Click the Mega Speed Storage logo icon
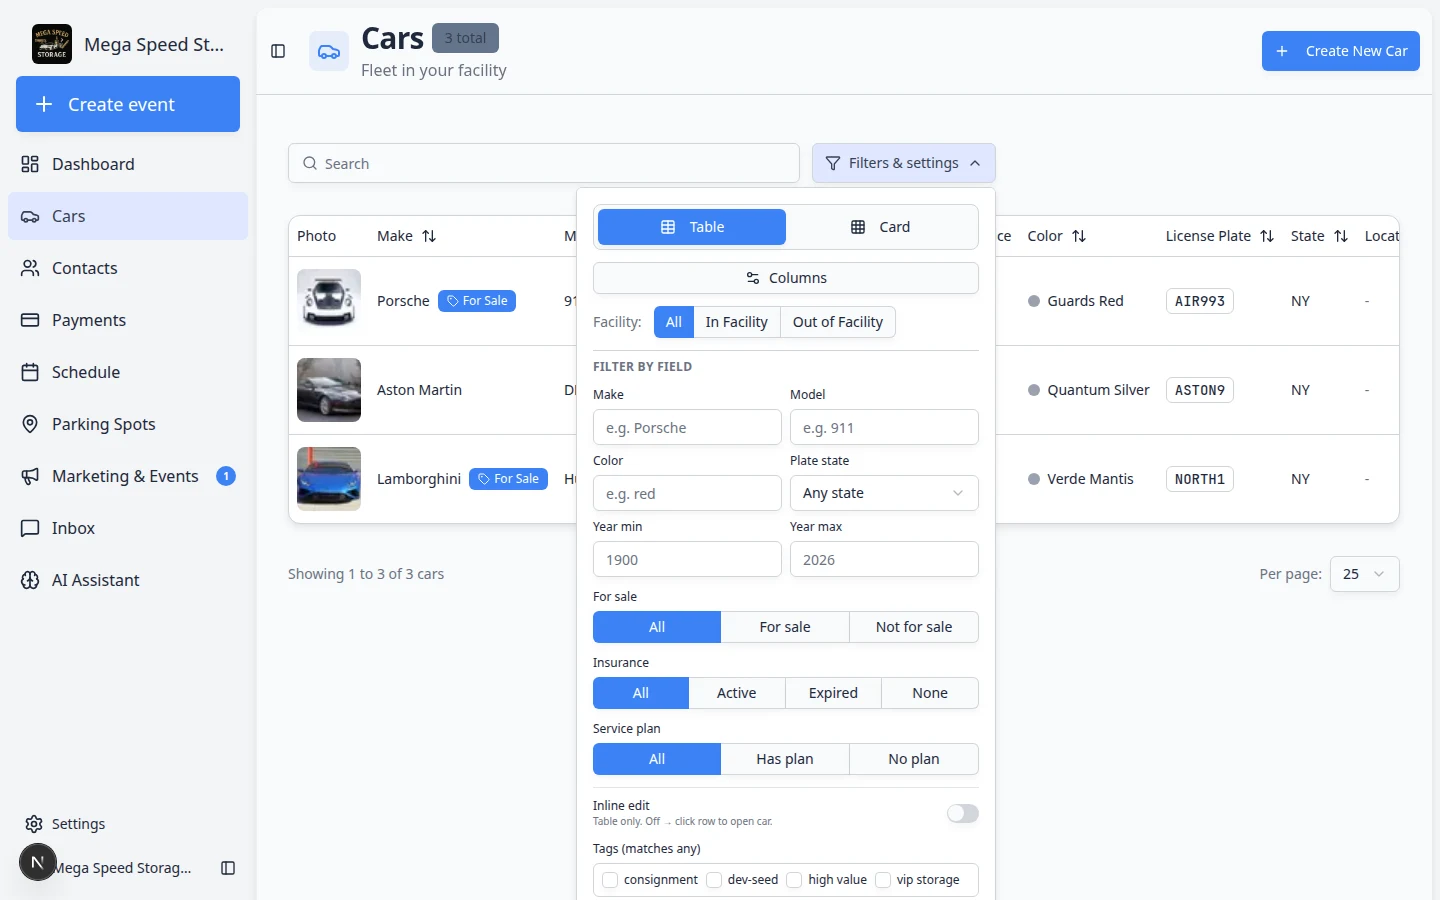 point(52,44)
